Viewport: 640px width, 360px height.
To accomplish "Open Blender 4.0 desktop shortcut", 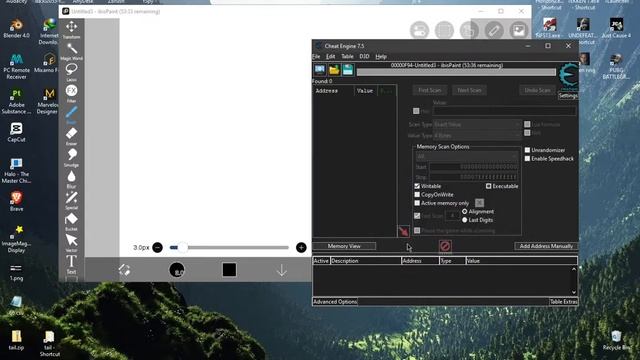I will click(16, 28).
